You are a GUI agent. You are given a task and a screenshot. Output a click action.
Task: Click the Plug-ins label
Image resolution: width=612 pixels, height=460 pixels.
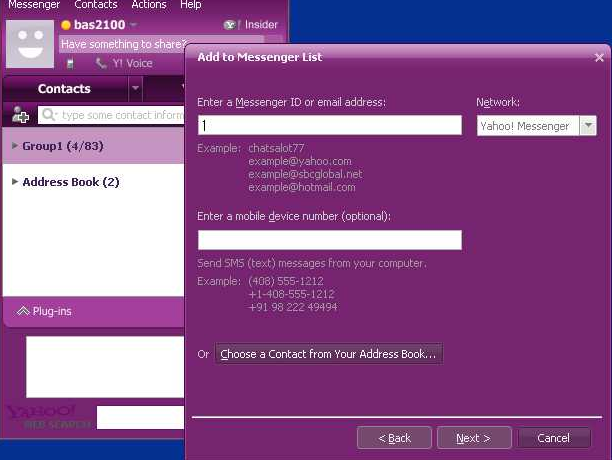tap(52, 311)
